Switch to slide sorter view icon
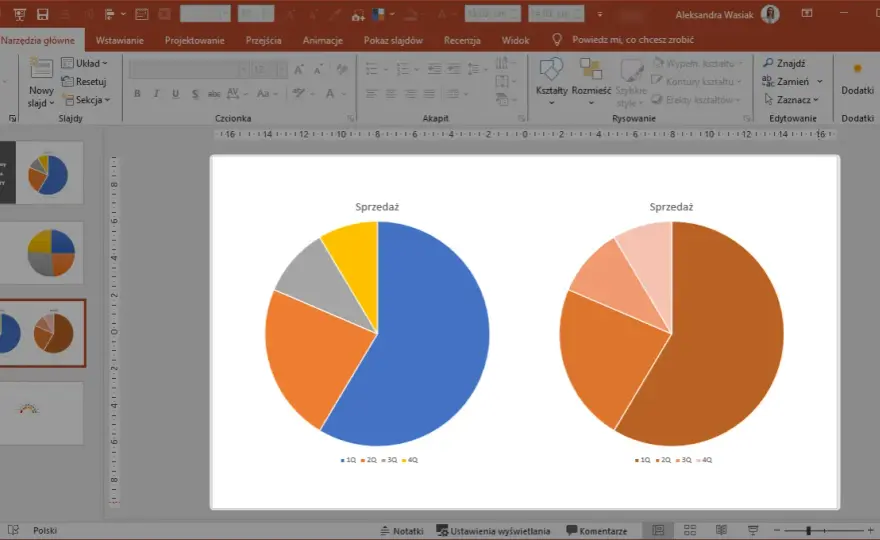 click(690, 530)
